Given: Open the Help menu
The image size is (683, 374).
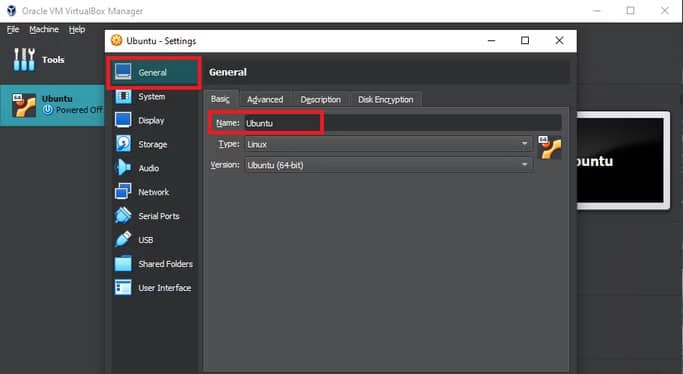Looking at the screenshot, I should pyautogui.click(x=77, y=29).
